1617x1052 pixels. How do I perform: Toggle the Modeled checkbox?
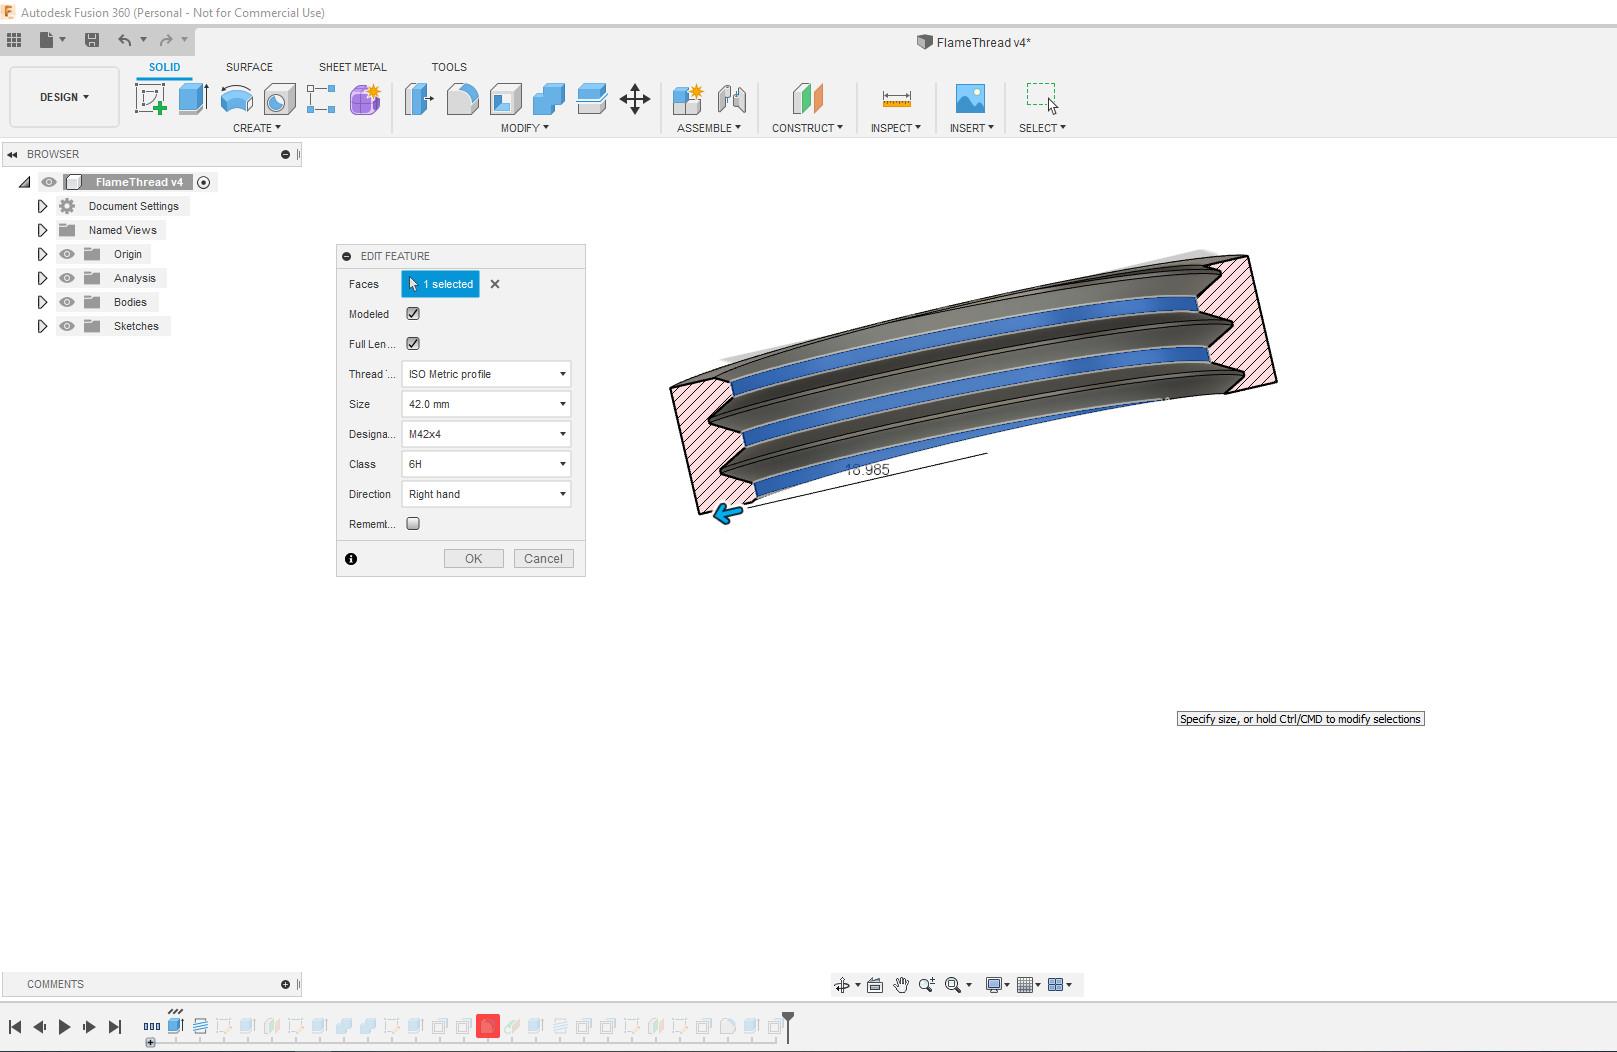(x=413, y=314)
